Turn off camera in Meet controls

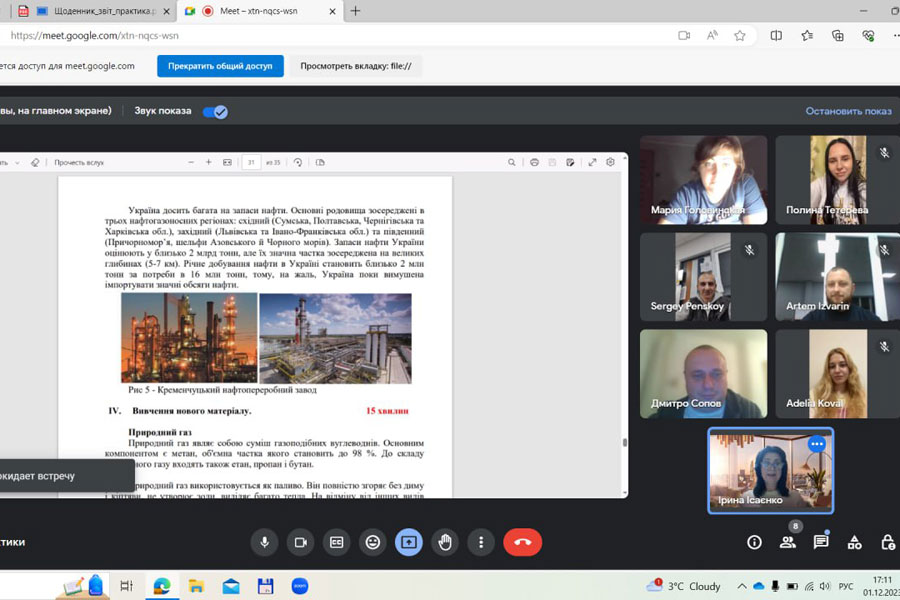[x=300, y=542]
